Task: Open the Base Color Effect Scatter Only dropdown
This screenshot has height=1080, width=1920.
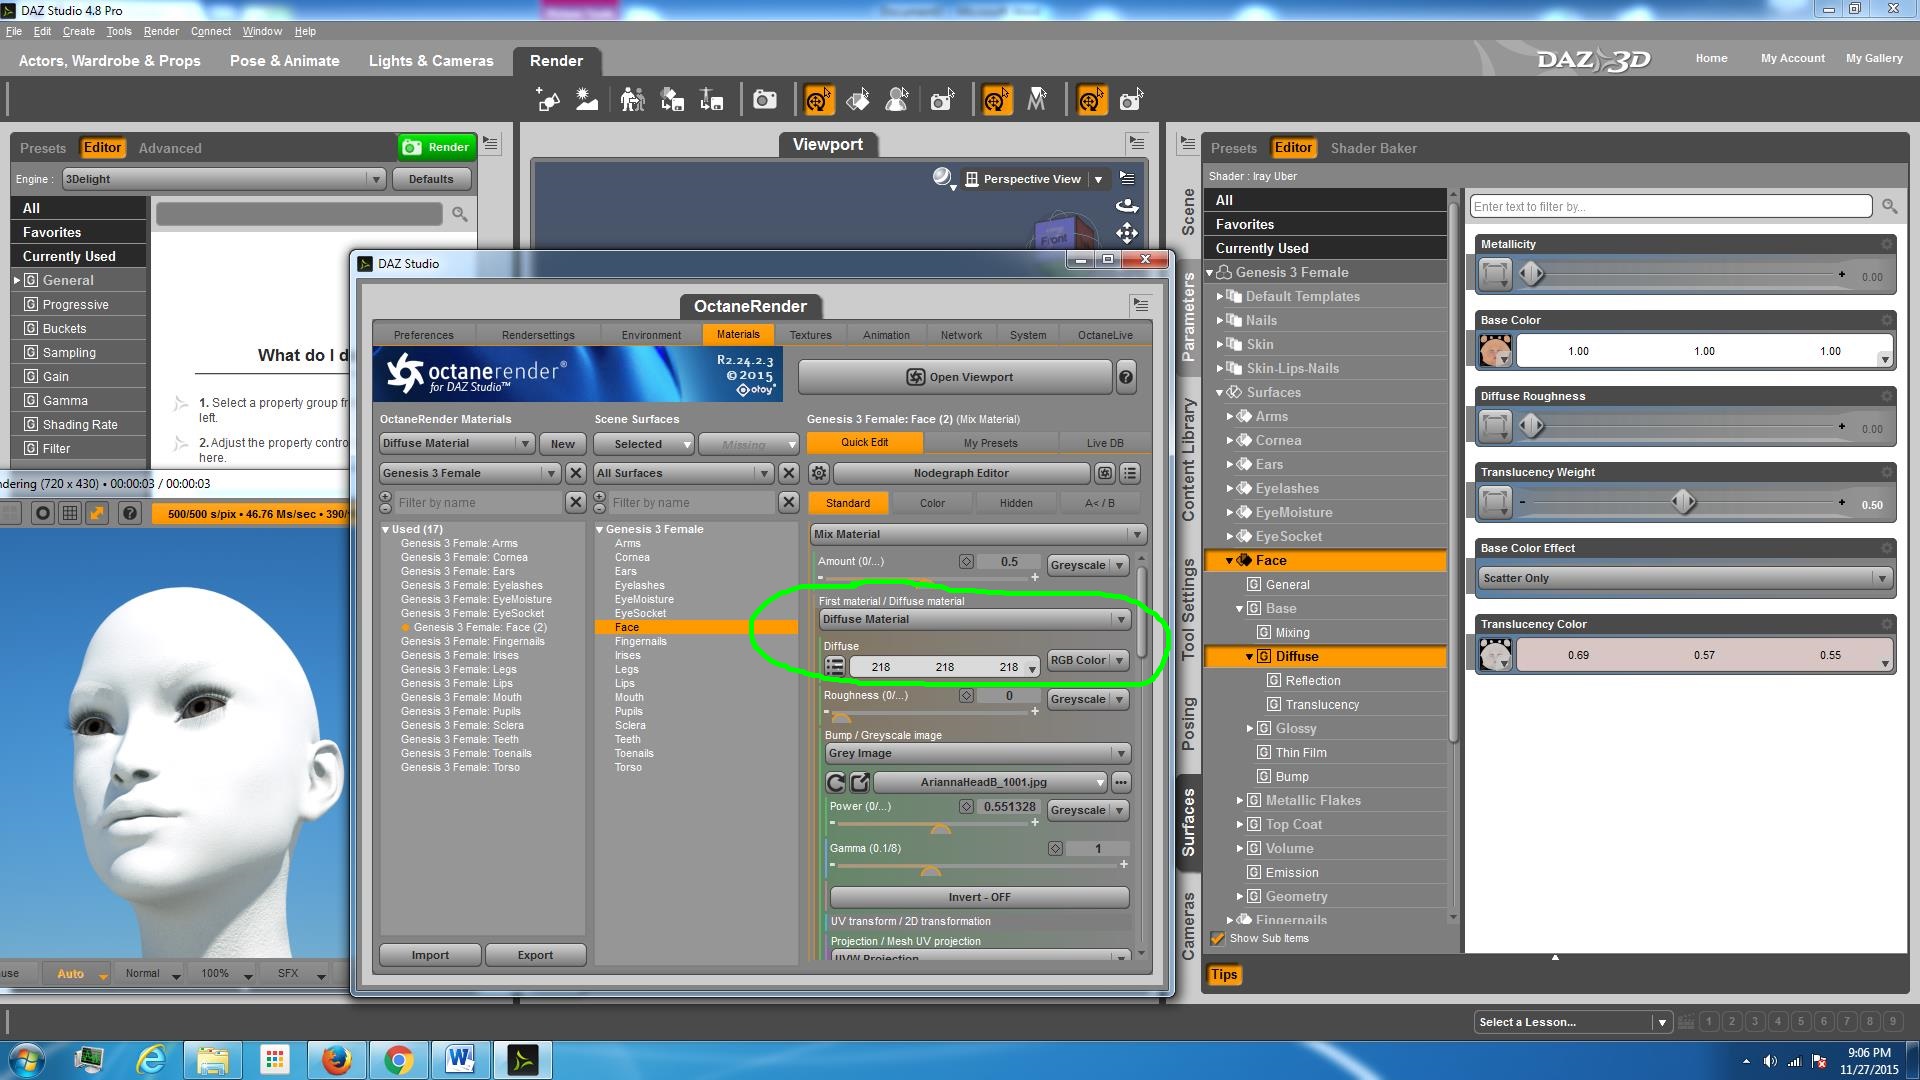Action: click(x=1684, y=578)
